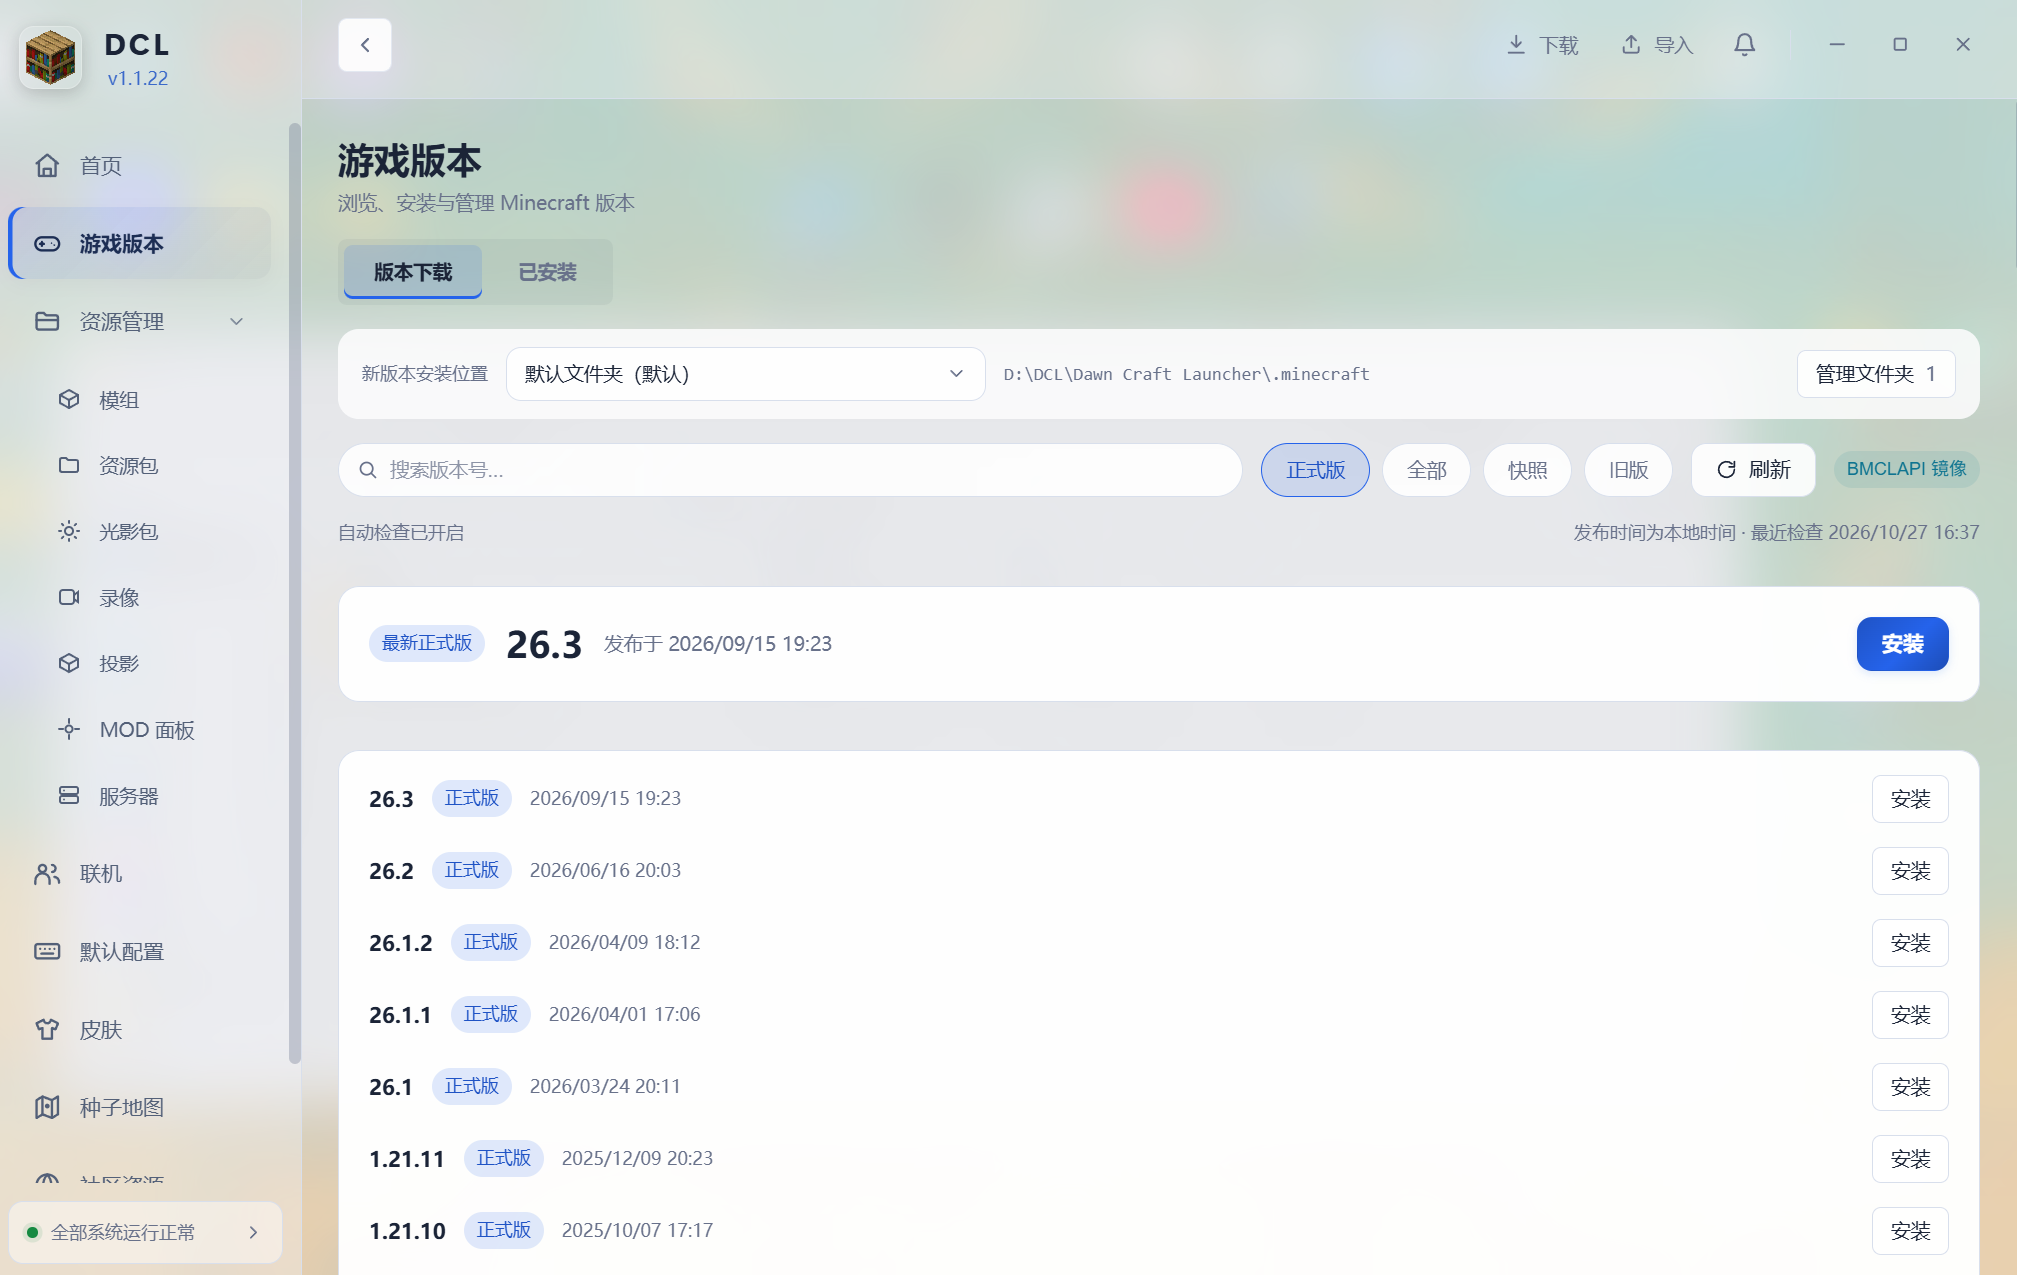The width and height of the screenshot is (2017, 1275).
Task: Open the 下载 downloads menu
Action: click(x=1543, y=45)
